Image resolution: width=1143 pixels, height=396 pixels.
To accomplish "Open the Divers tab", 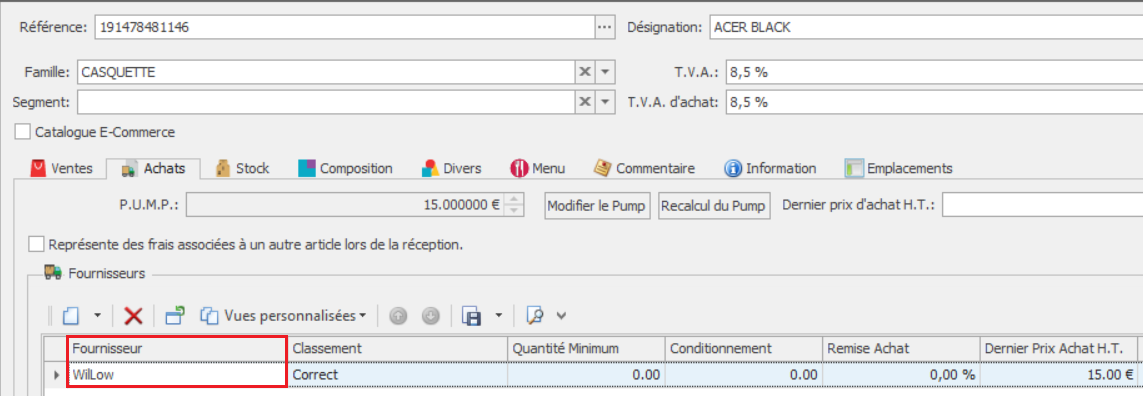I will pos(452,168).
